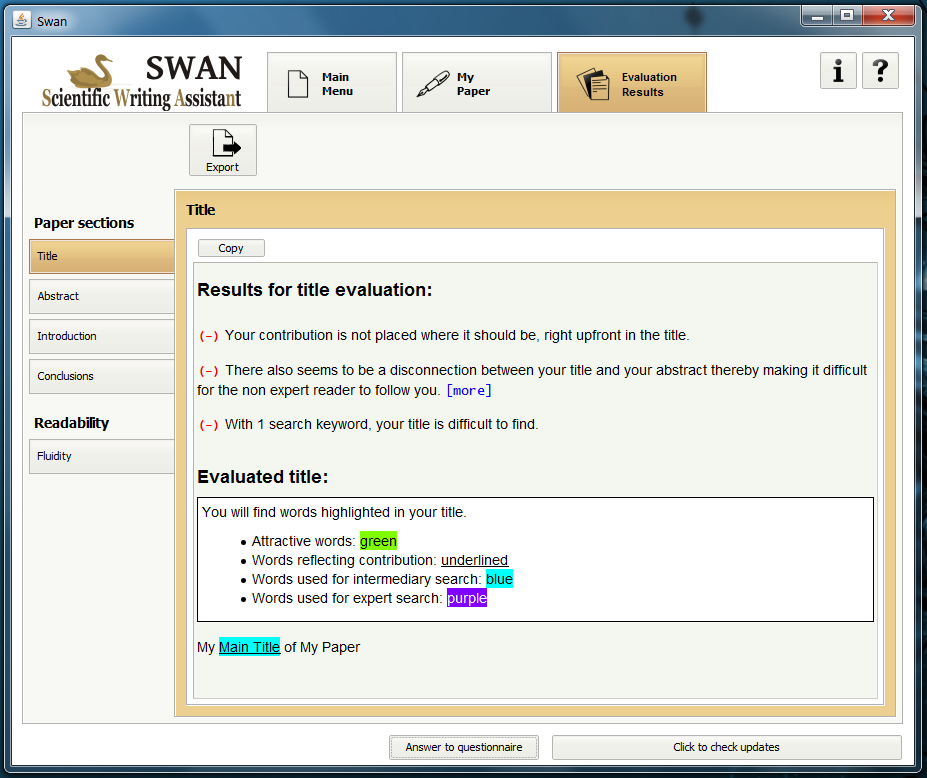
Task: Click the Java icon in the title bar
Action: pos(22,20)
